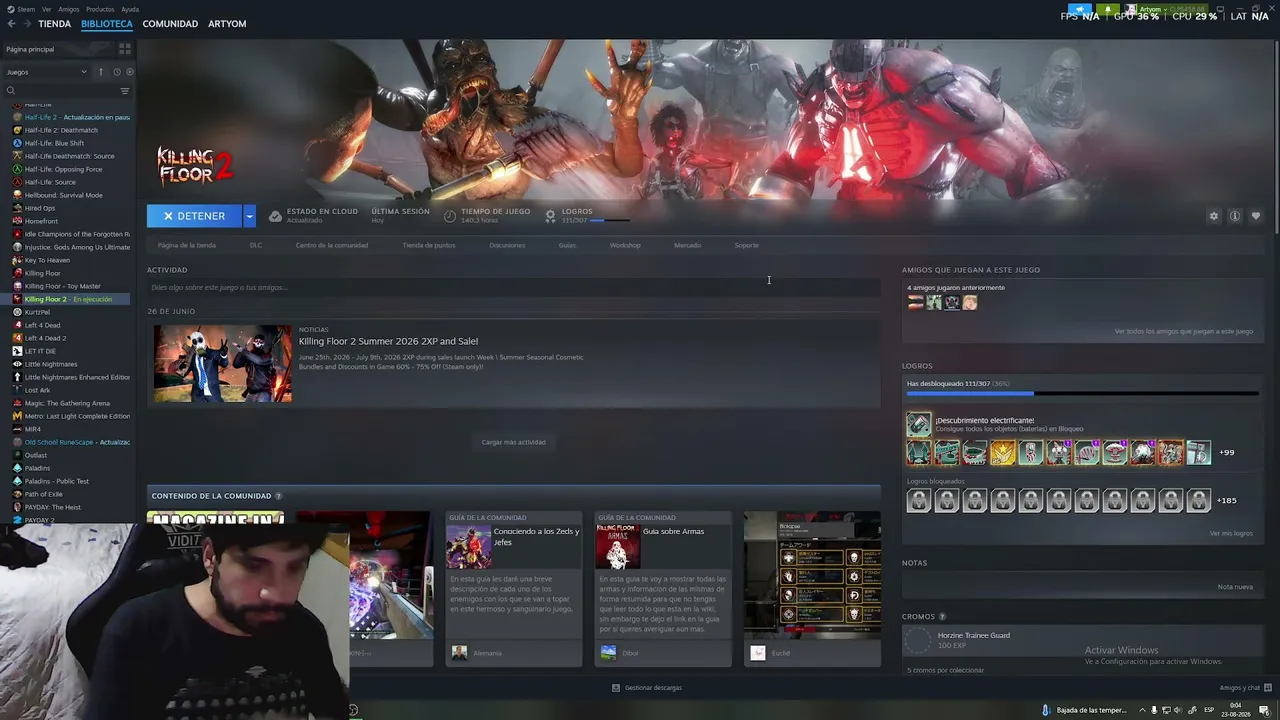
Task: Select Path of Exile in library
Action: (43, 494)
